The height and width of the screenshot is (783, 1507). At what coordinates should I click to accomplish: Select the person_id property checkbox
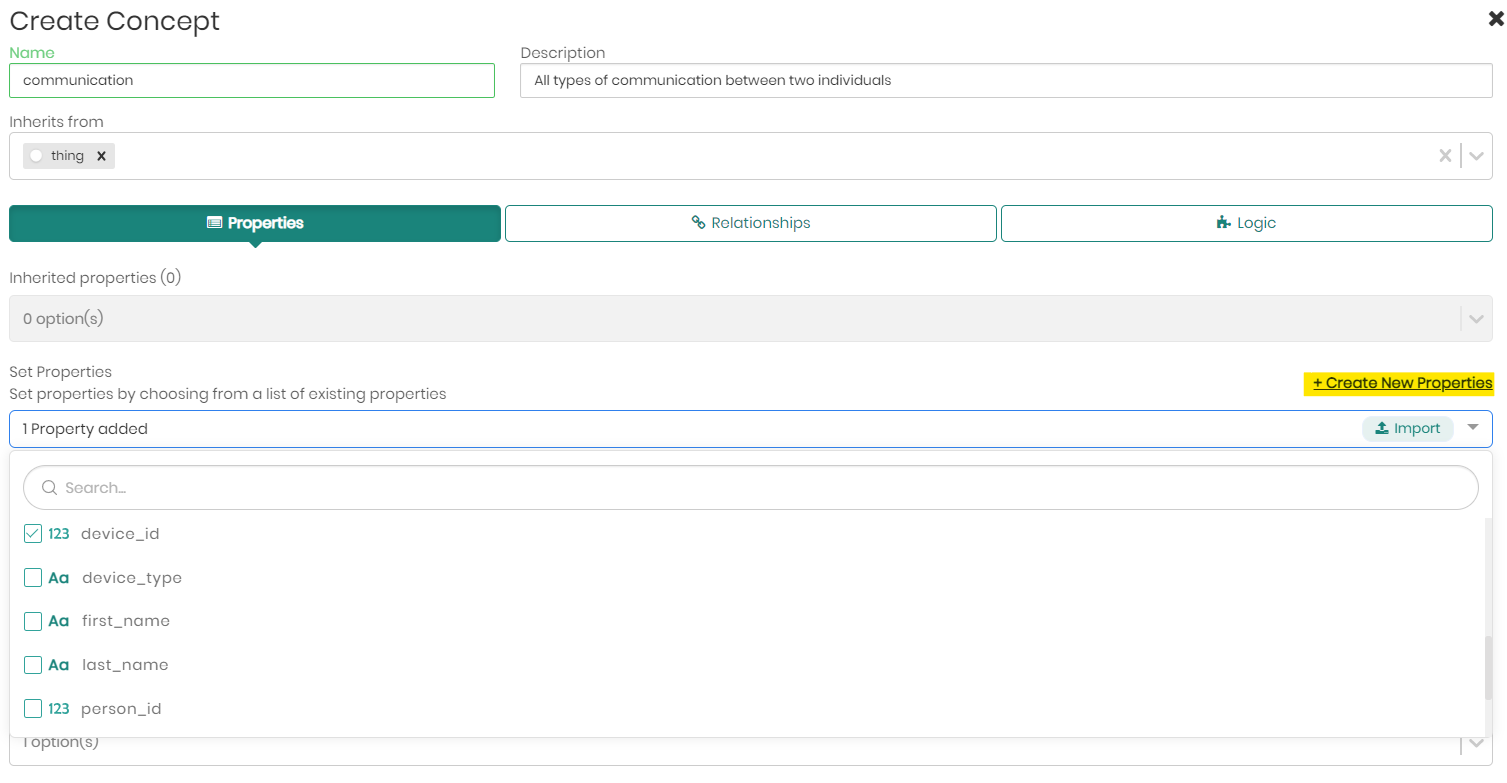click(33, 709)
